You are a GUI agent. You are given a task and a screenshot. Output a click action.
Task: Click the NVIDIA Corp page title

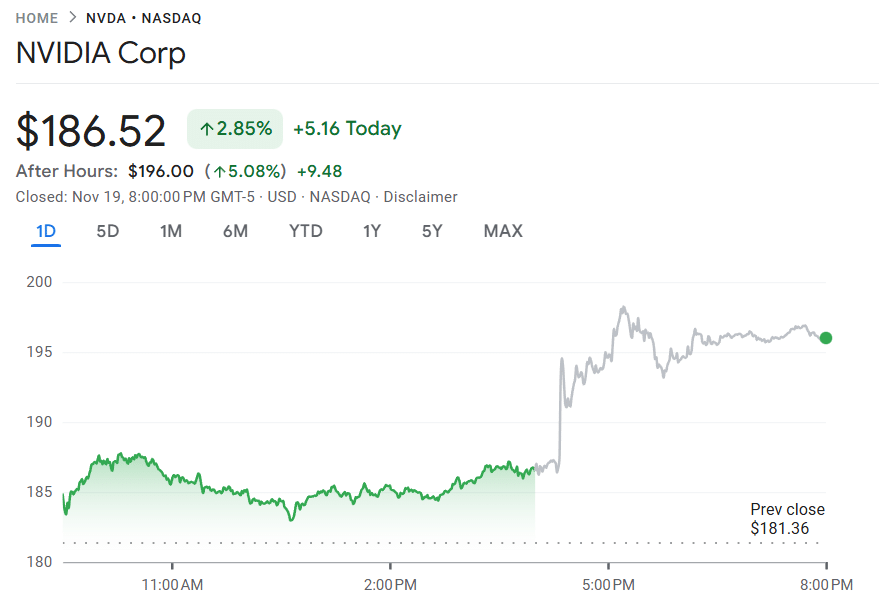100,53
